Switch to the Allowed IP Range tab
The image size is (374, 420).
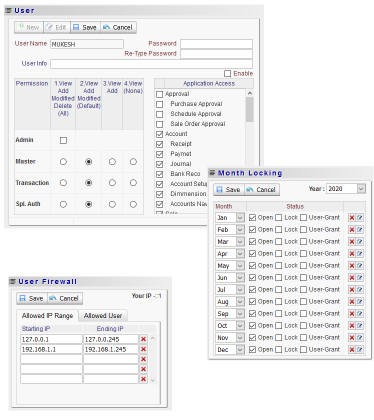(x=47, y=316)
